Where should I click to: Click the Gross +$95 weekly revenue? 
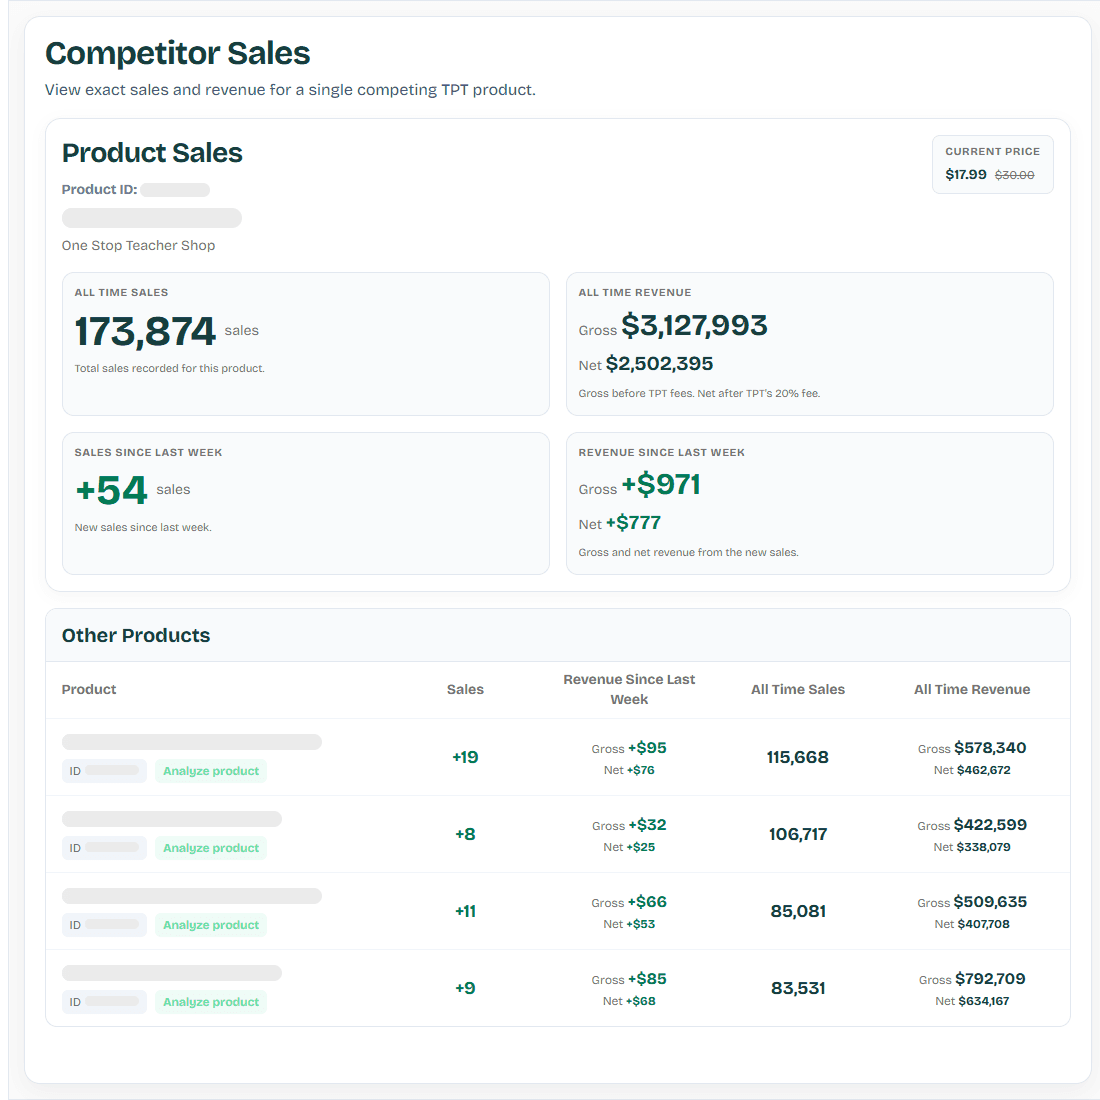[x=629, y=748]
